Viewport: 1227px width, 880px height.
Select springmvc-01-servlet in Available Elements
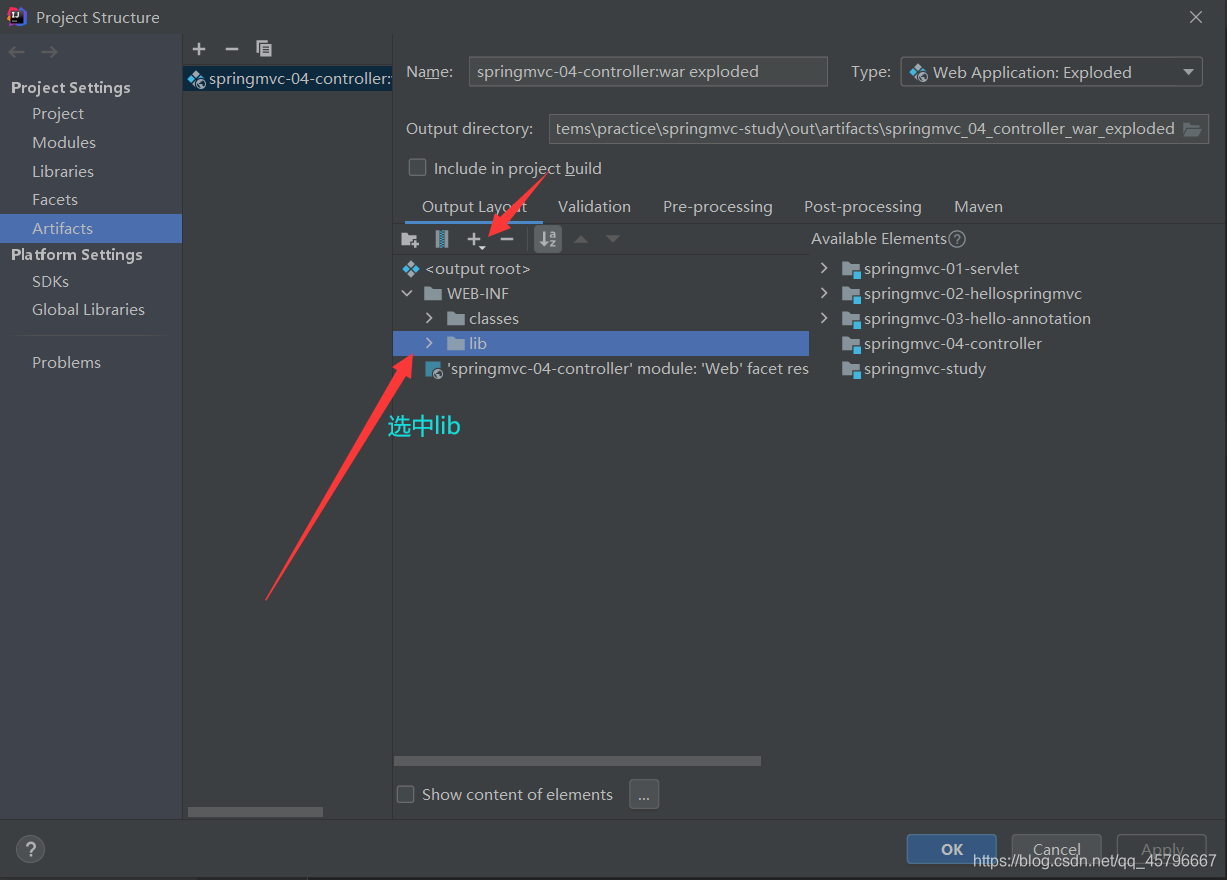coord(941,269)
